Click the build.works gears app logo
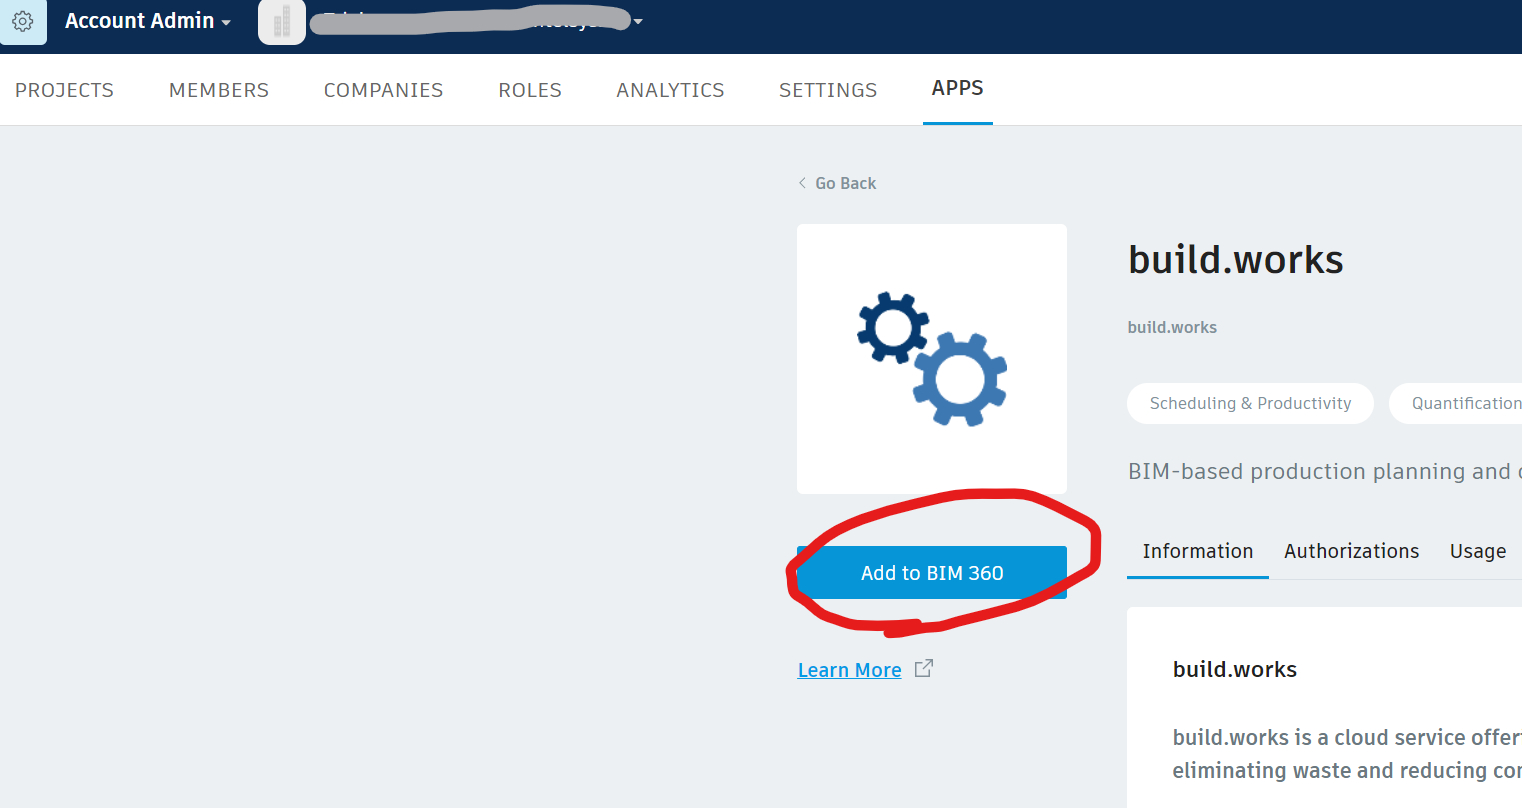Image resolution: width=1522 pixels, height=808 pixels. click(931, 358)
